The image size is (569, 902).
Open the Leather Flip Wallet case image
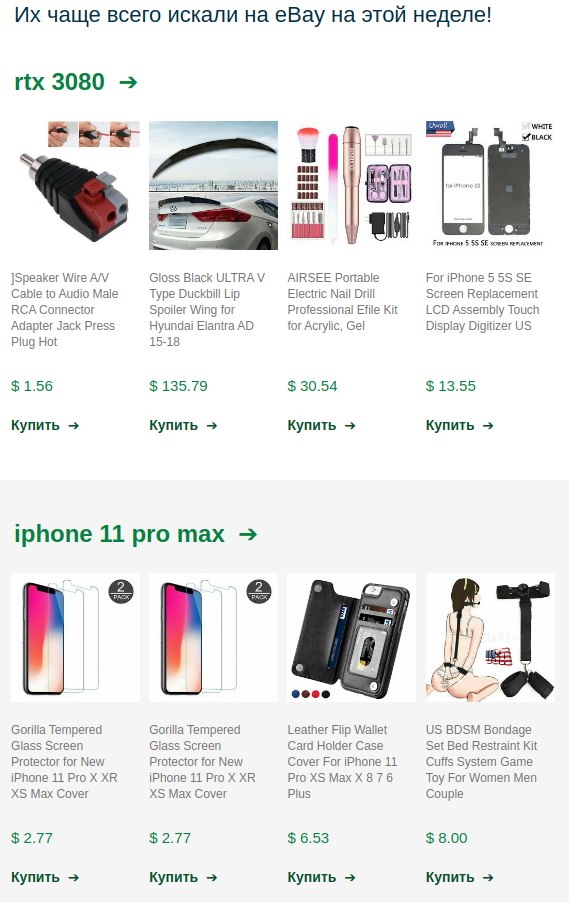(352, 637)
